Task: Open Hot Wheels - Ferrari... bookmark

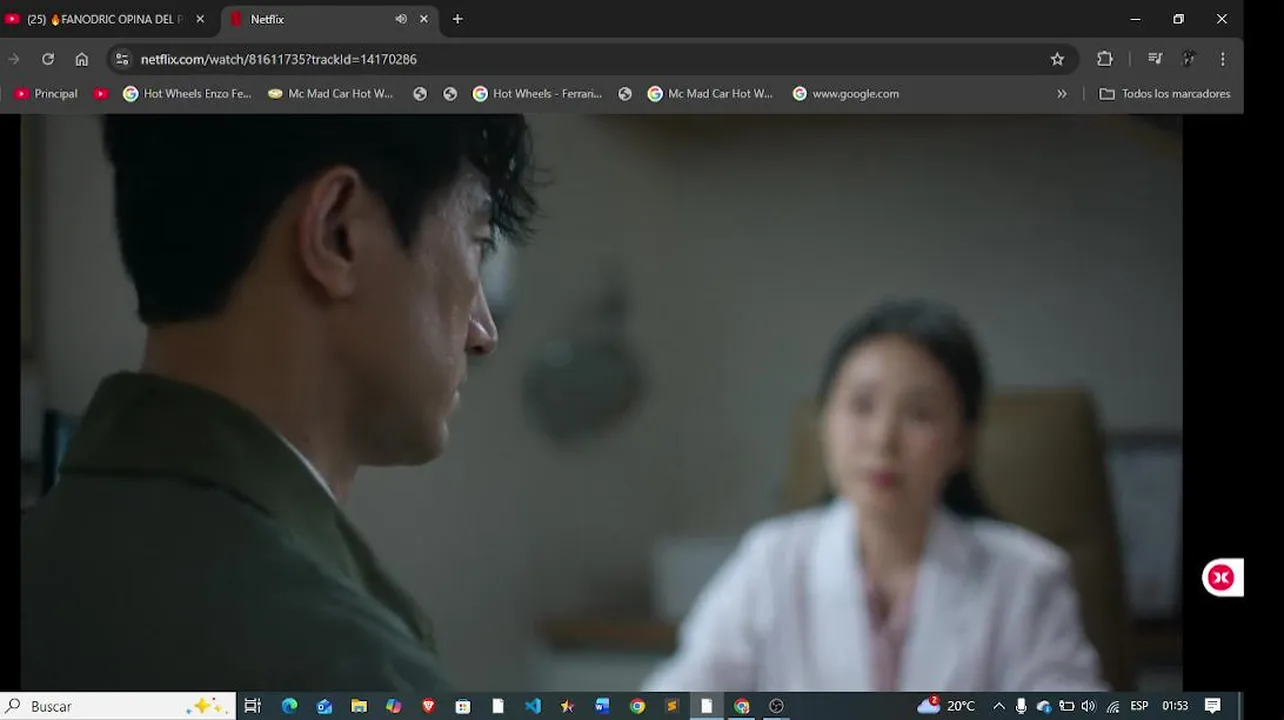Action: 538,93
